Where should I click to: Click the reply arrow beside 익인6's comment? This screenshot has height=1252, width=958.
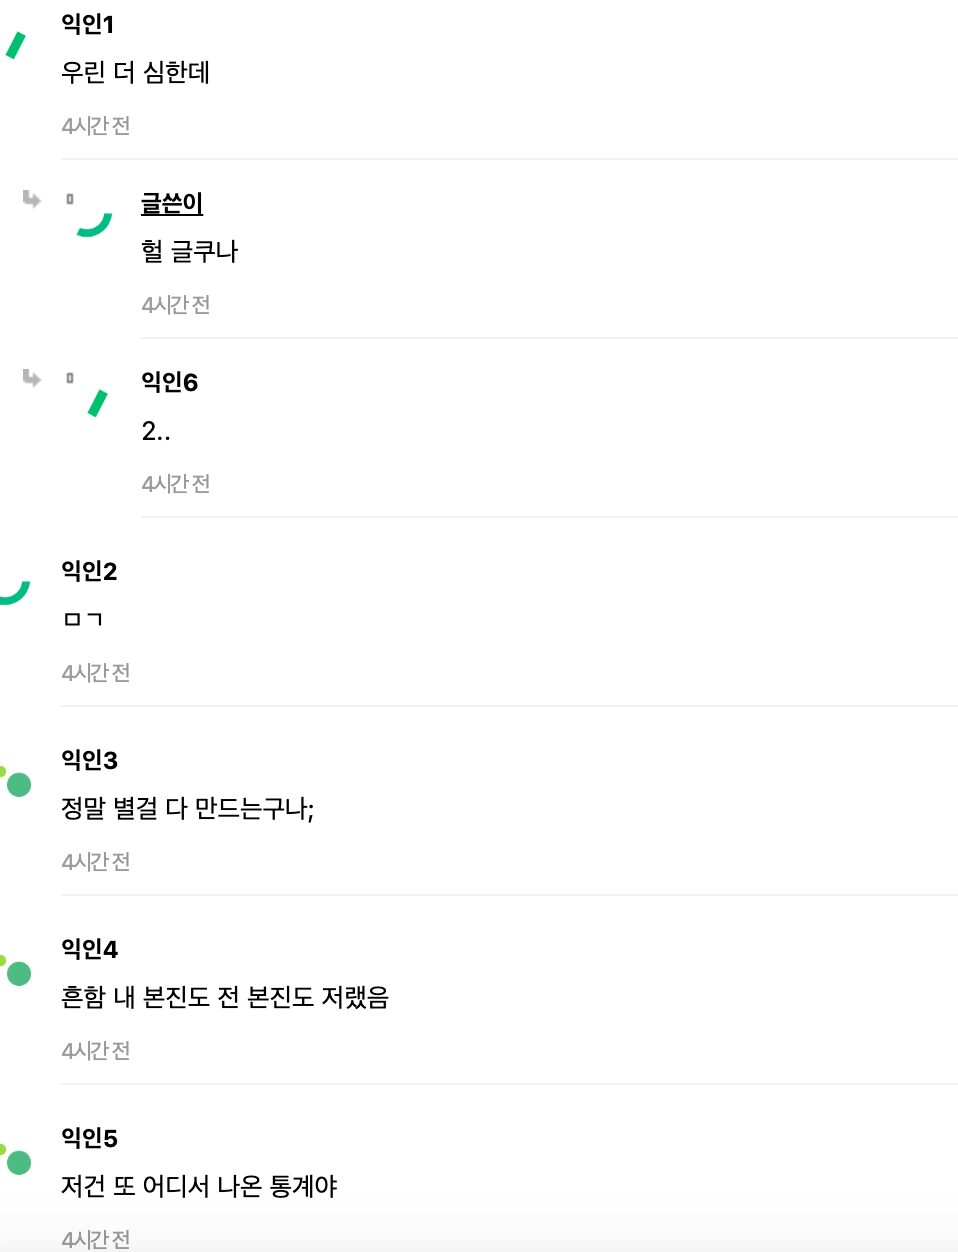(x=33, y=379)
